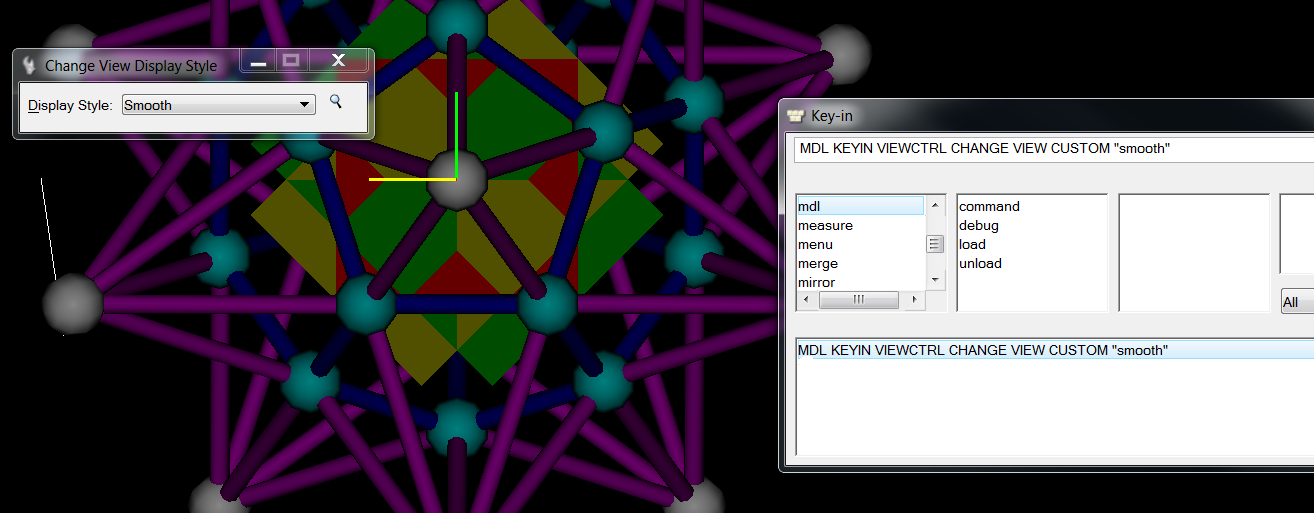Select 'menu' in the keyword list
Viewport: 1314px width, 513px height.
pos(861,244)
